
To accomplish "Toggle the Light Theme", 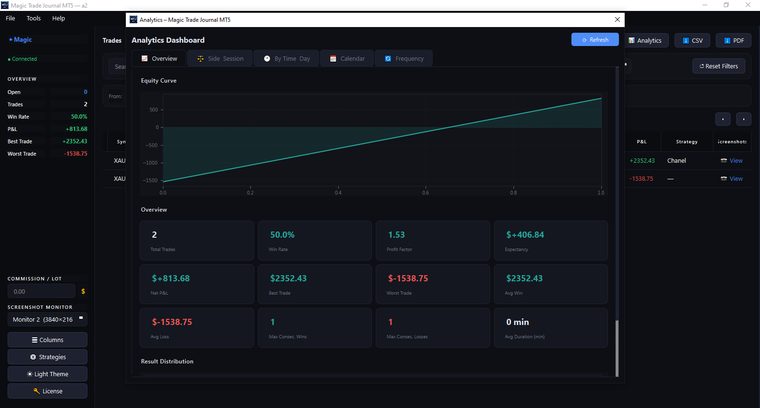I will (48, 374).
